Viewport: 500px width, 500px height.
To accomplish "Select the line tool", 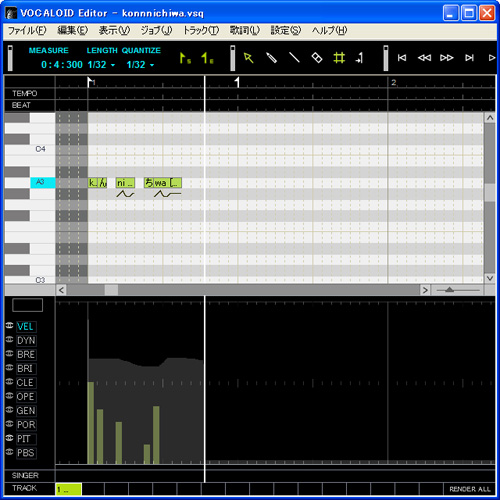I will click(x=294, y=58).
